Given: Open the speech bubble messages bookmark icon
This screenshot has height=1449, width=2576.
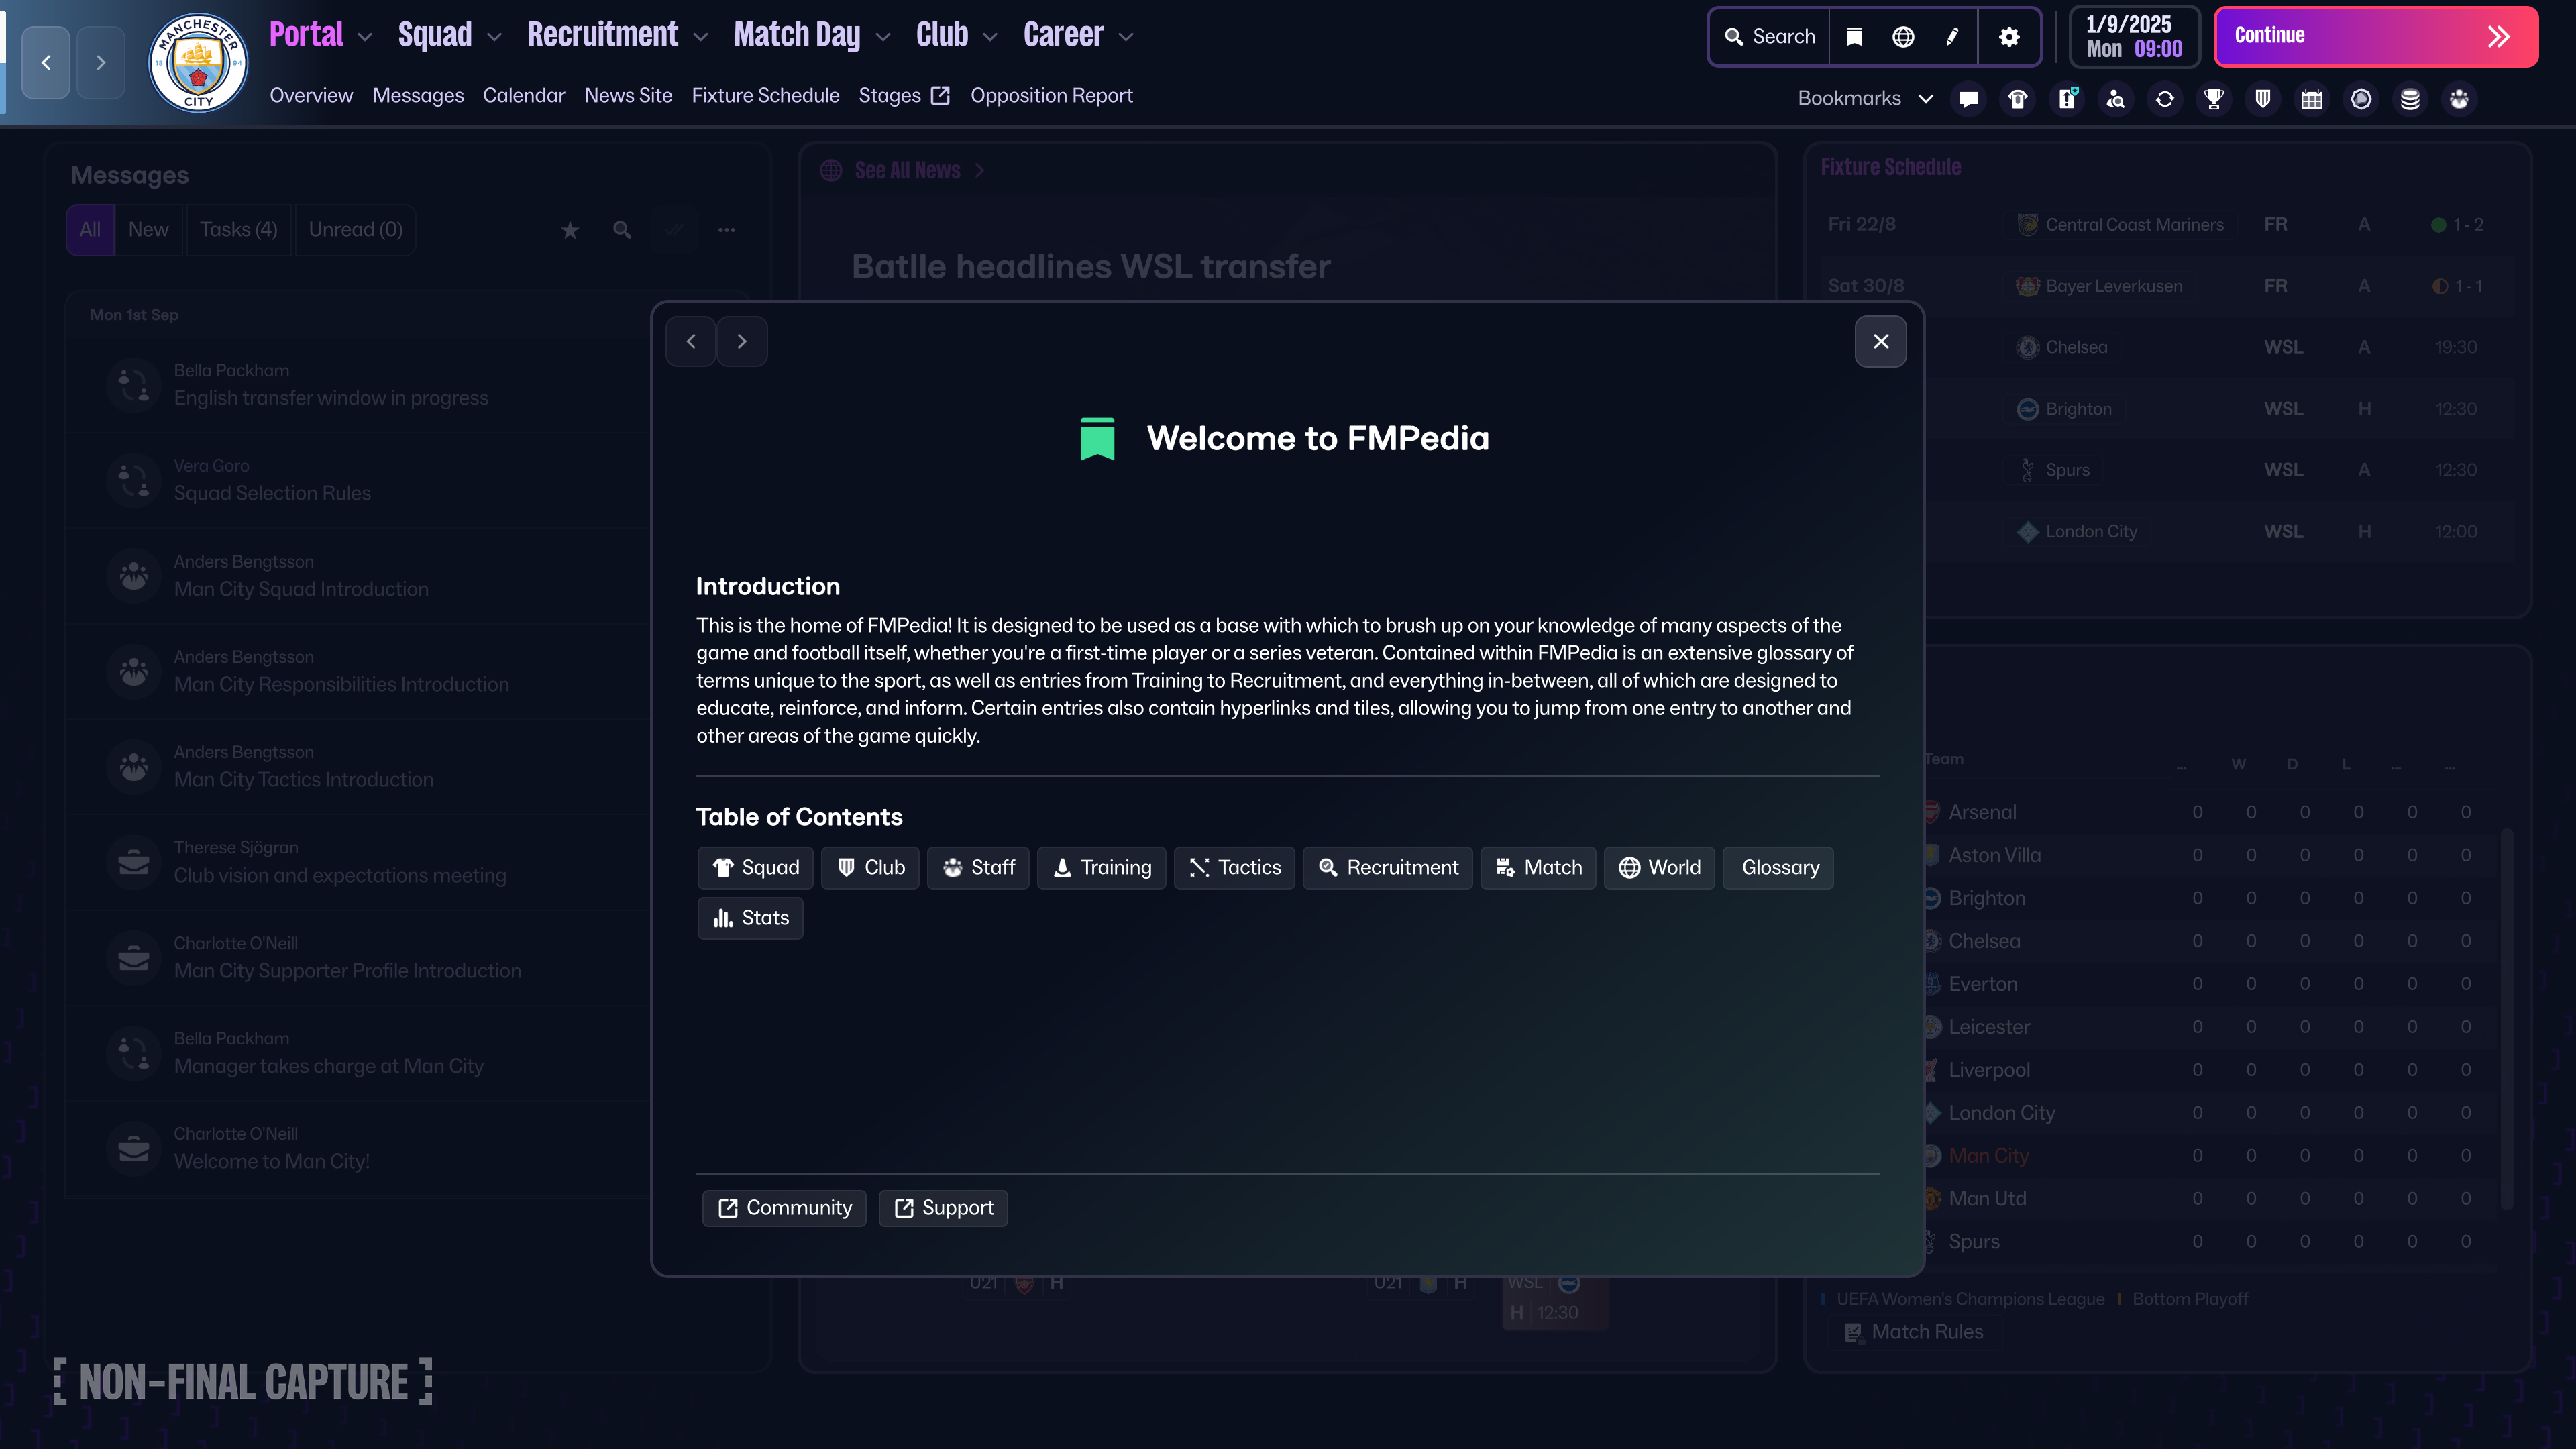Looking at the screenshot, I should click(1968, 99).
